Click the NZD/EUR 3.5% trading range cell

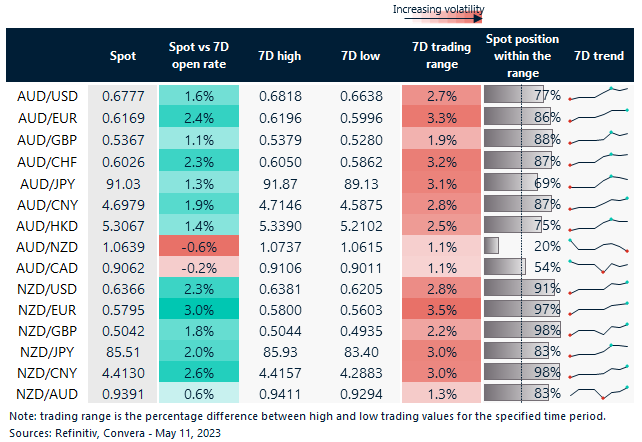tap(435, 309)
